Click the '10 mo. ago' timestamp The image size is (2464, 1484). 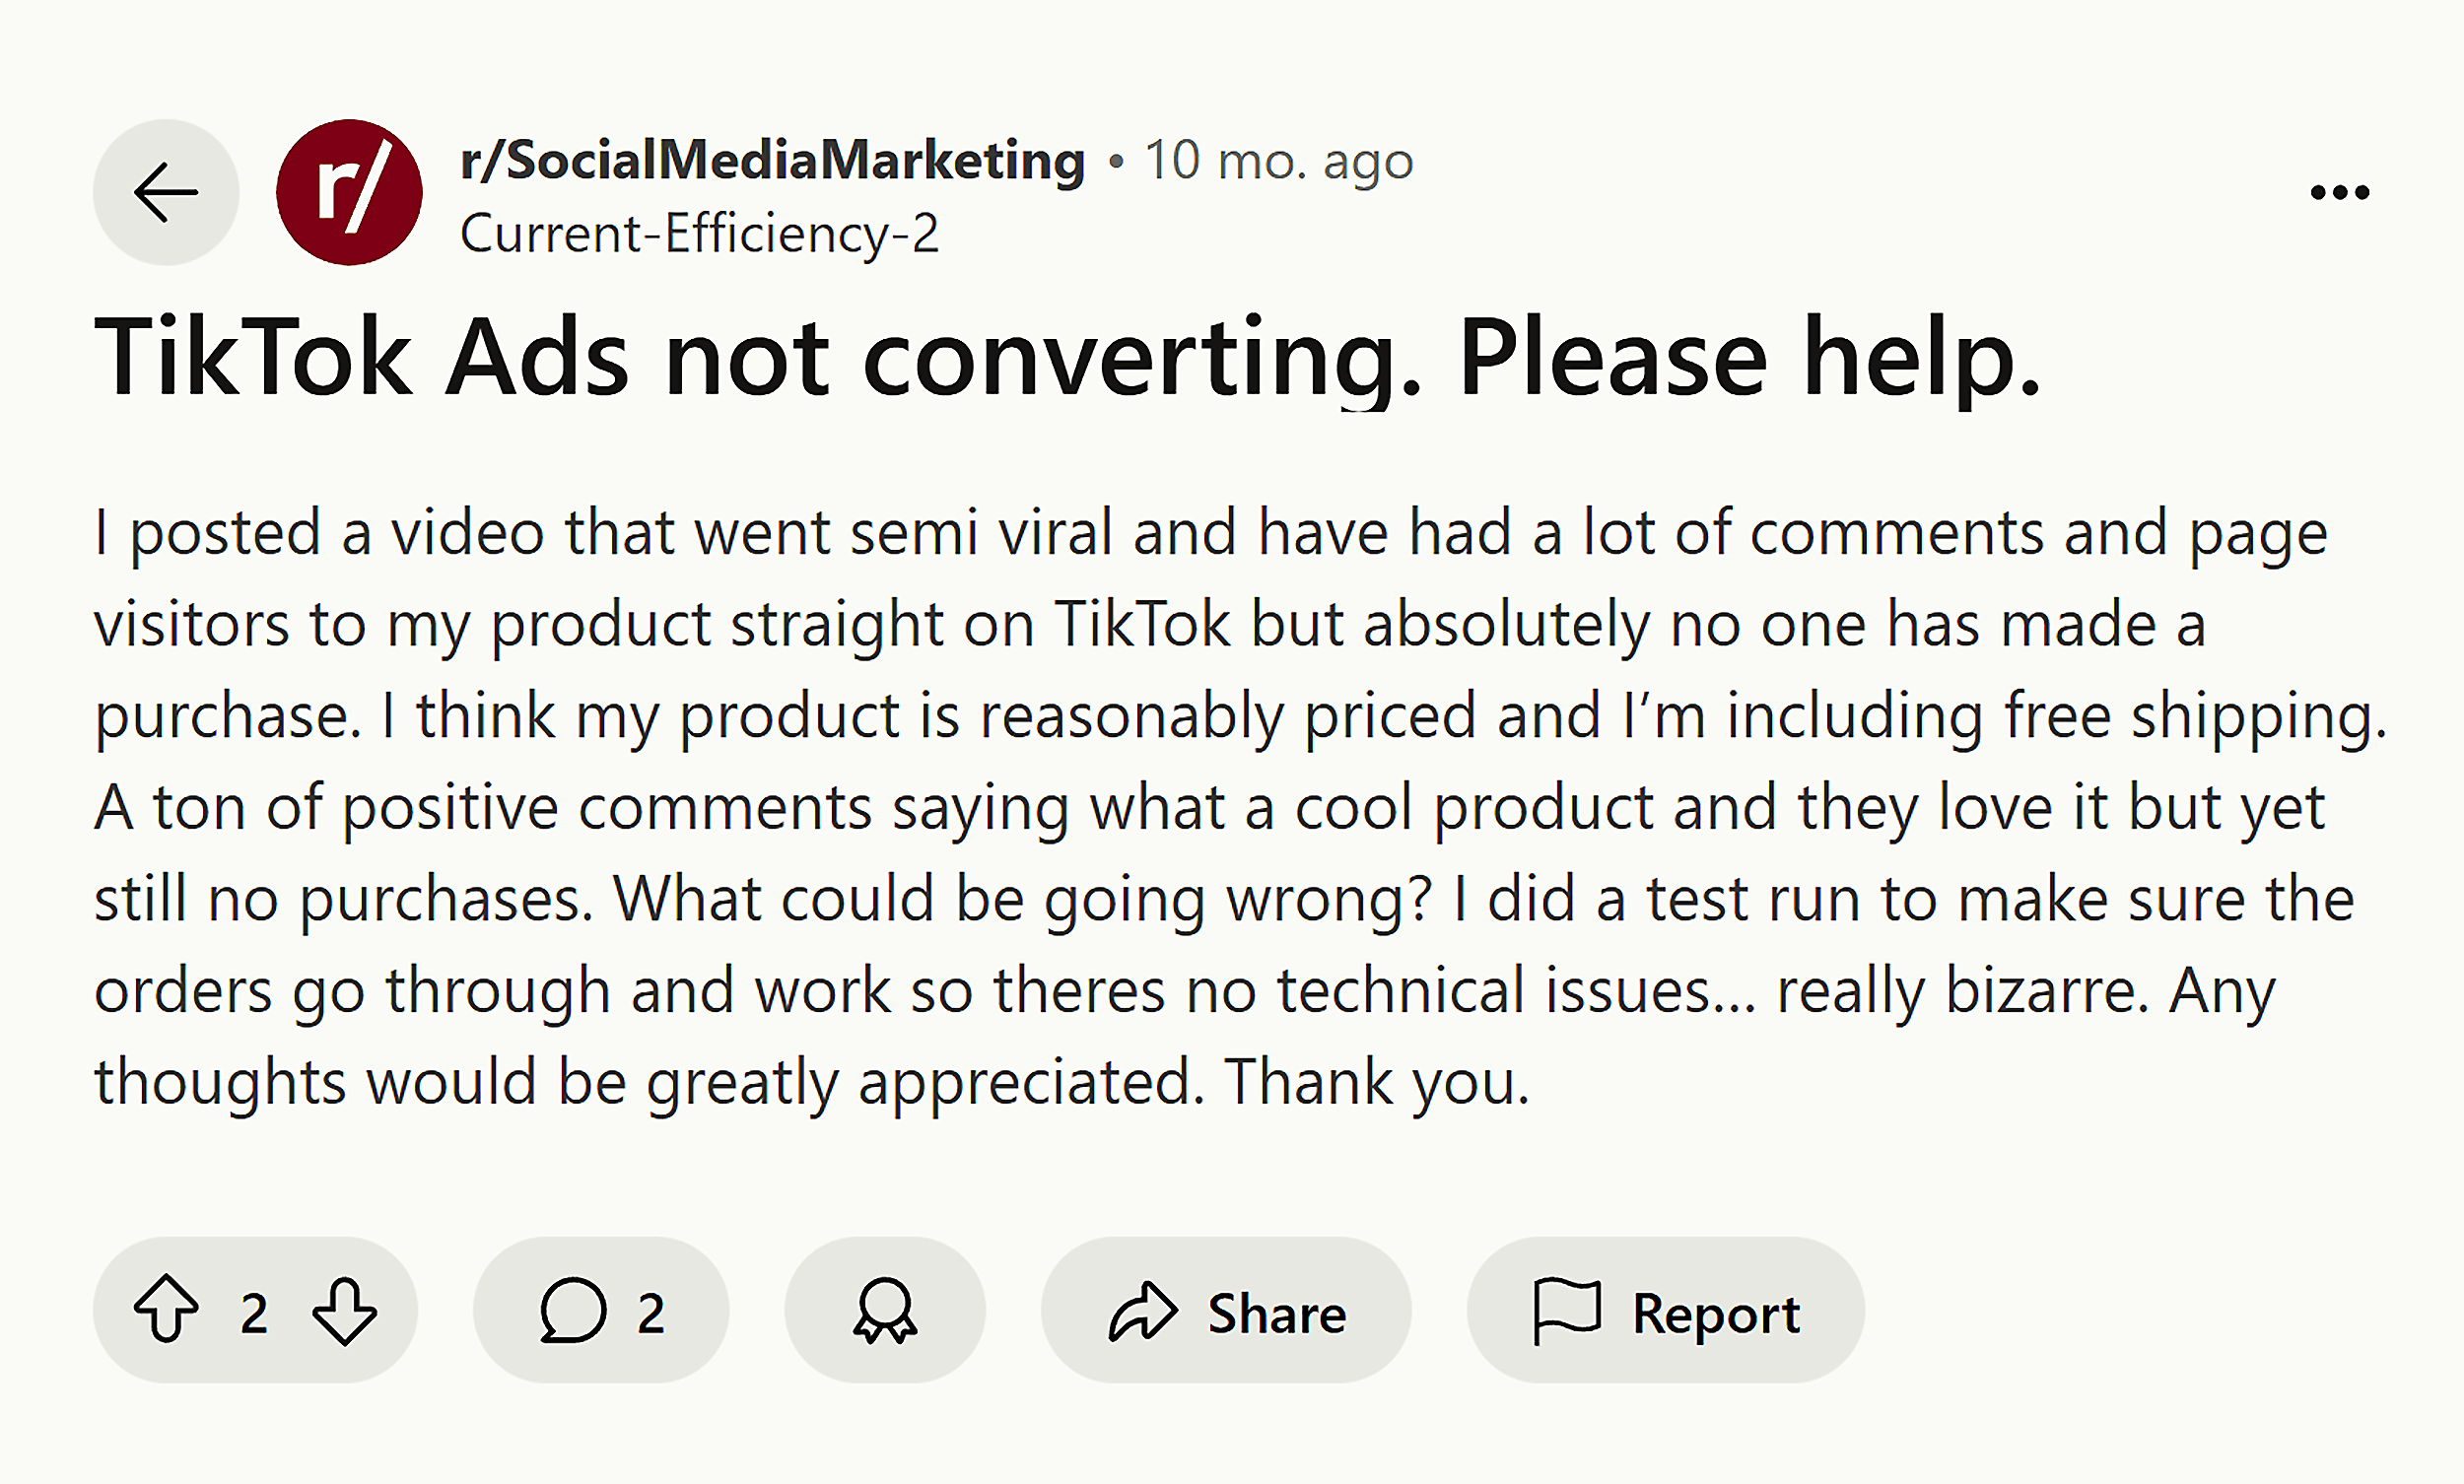pos(1279,160)
